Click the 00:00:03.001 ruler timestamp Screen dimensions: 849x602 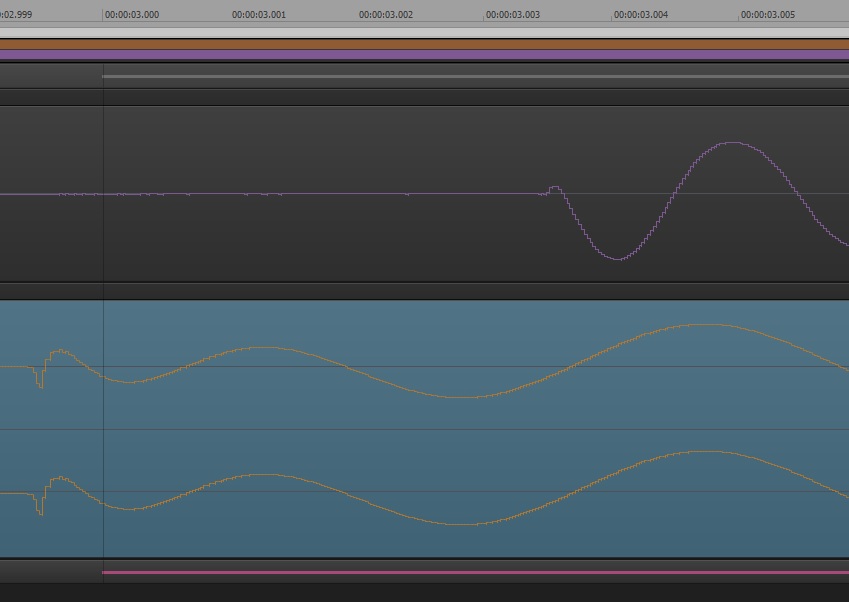pyautogui.click(x=259, y=15)
